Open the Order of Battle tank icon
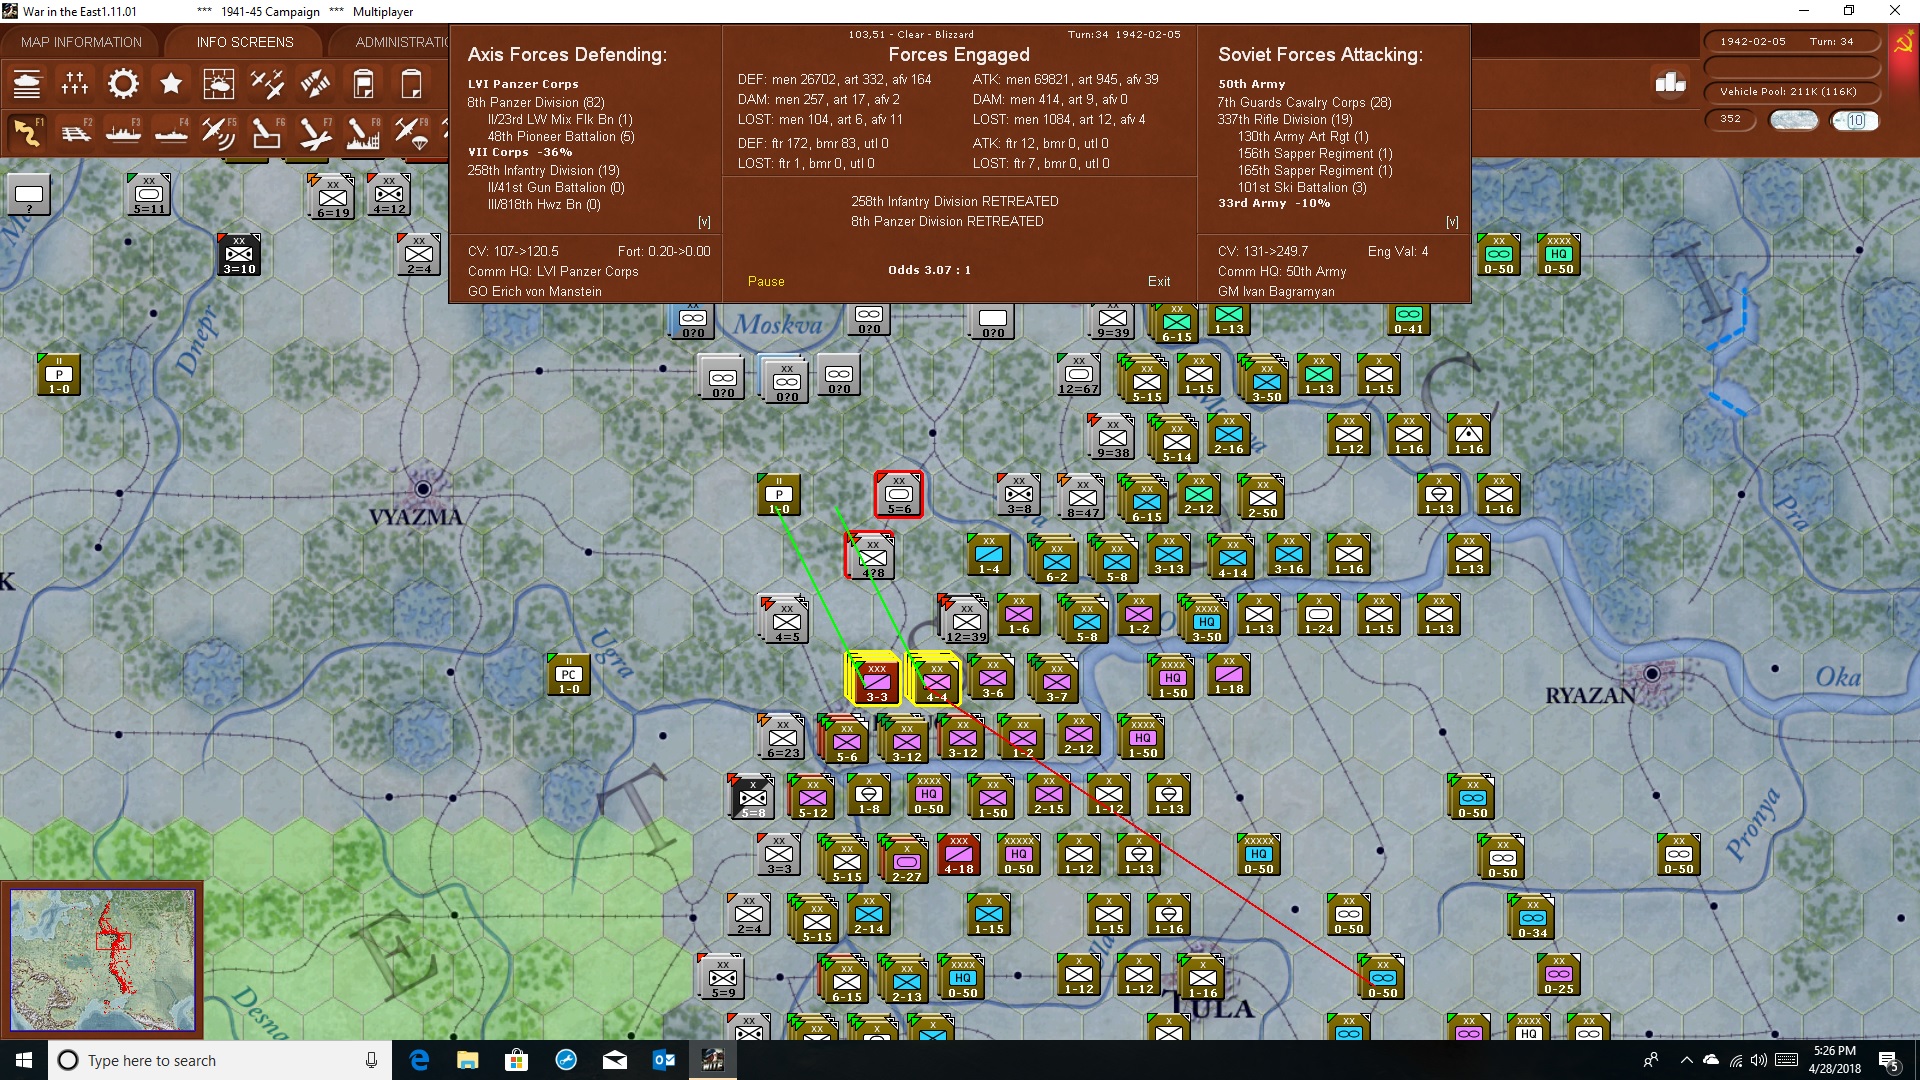The width and height of the screenshot is (1920, 1080). click(x=27, y=84)
